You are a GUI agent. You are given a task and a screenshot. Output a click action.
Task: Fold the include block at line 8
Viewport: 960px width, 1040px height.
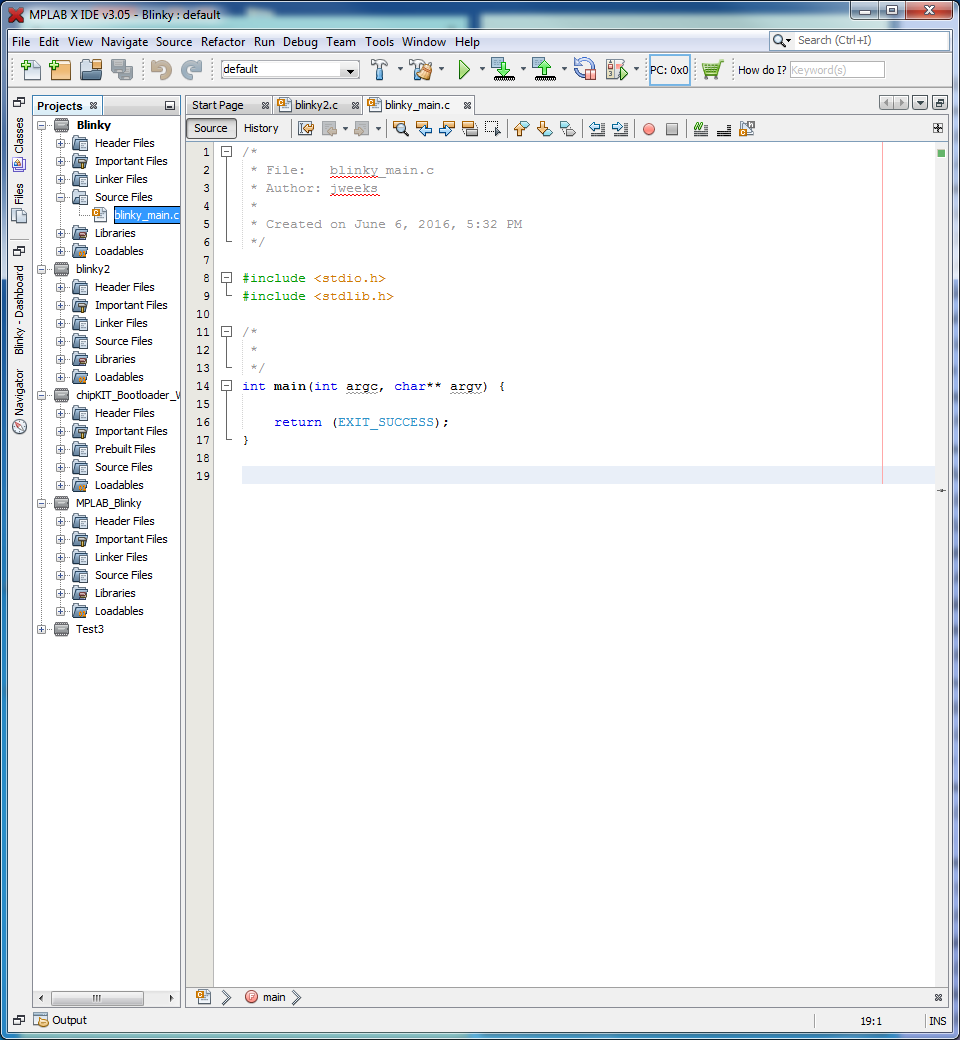(x=226, y=277)
